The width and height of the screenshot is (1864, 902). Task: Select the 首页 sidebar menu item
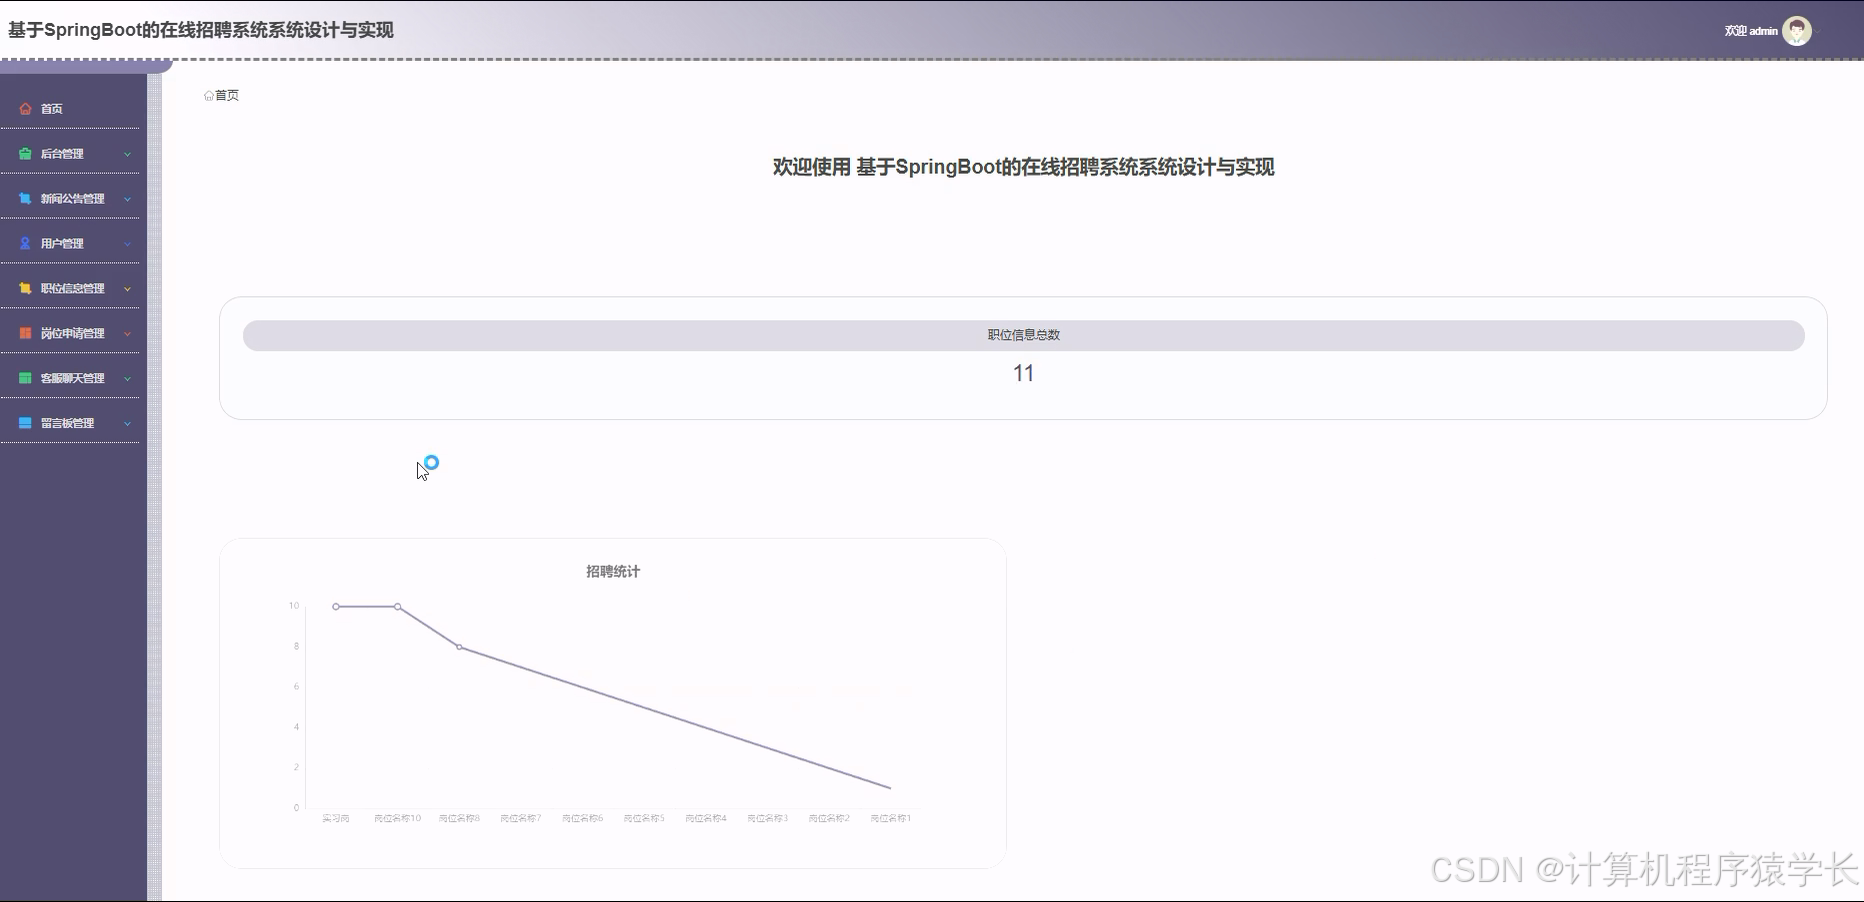[51, 108]
